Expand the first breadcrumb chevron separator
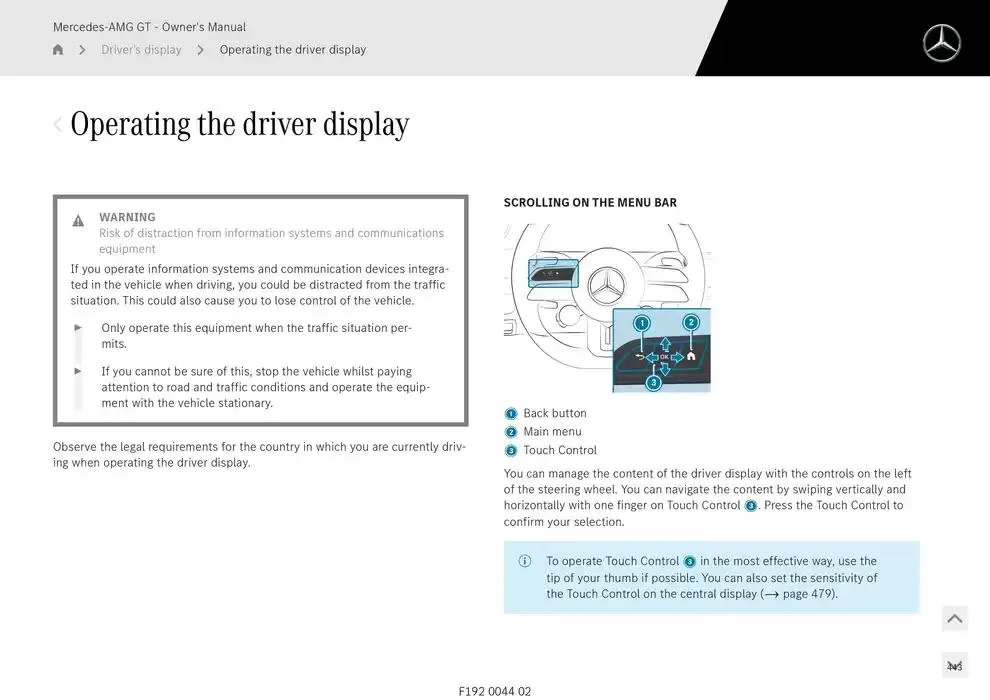 click(82, 49)
